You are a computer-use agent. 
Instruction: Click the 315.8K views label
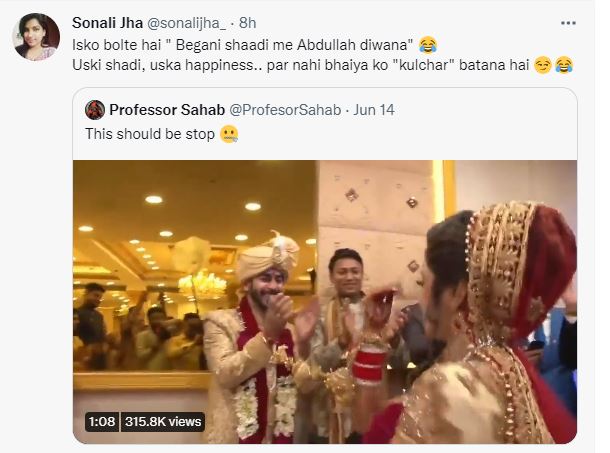(163, 422)
